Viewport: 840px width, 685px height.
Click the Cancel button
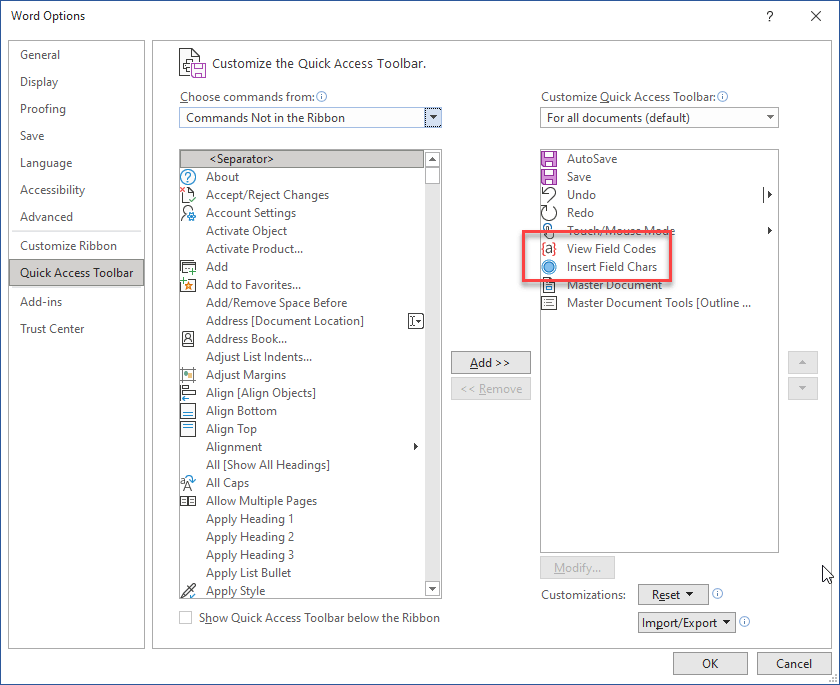pos(794,664)
